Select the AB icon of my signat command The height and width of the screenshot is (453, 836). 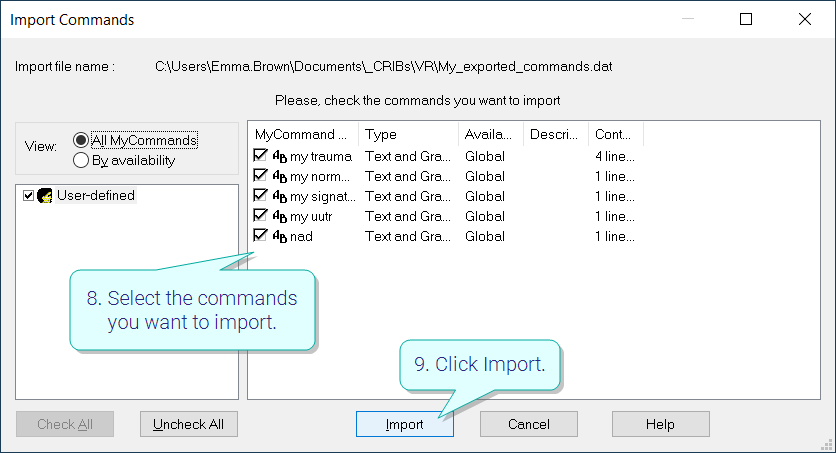click(280, 196)
